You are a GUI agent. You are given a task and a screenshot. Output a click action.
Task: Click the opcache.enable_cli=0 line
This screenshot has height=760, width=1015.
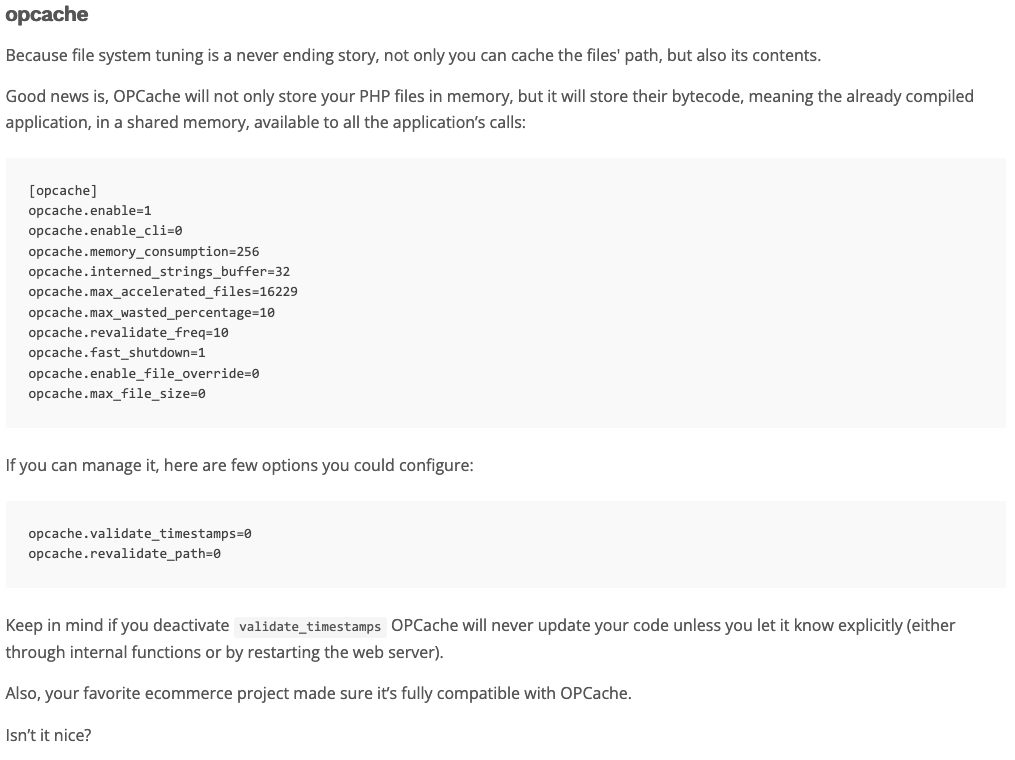(105, 231)
